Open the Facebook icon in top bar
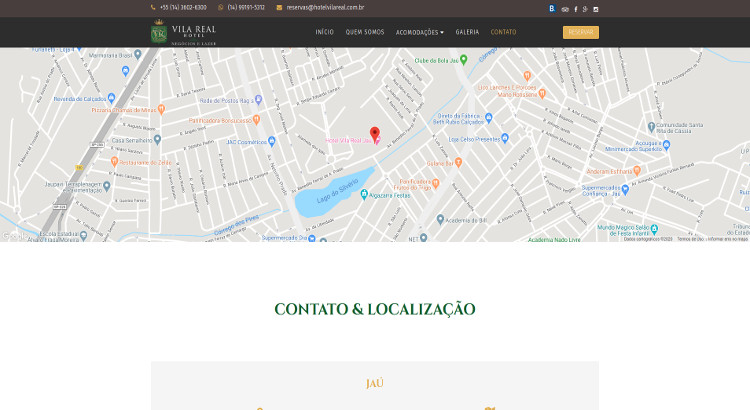750x410 pixels. tap(575, 9)
